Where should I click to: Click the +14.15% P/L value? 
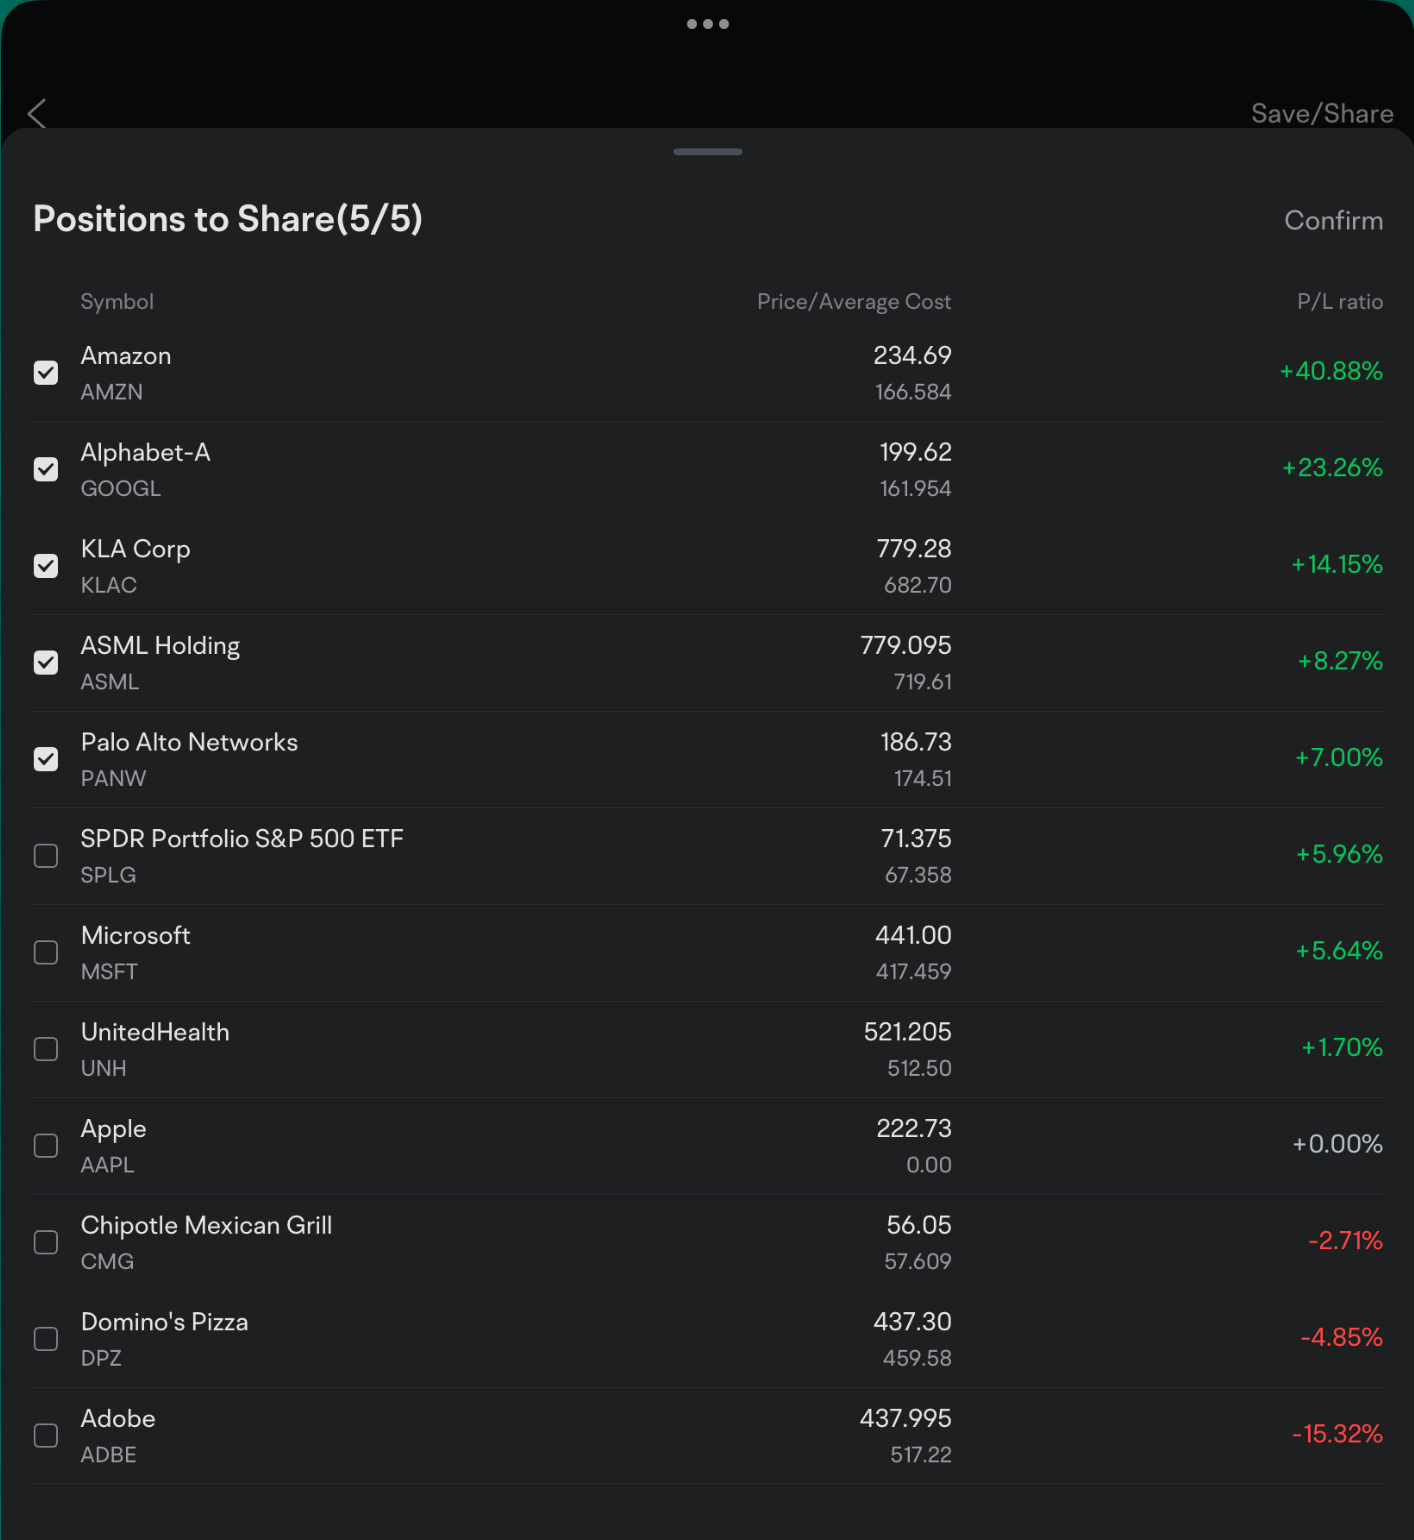tap(1336, 565)
